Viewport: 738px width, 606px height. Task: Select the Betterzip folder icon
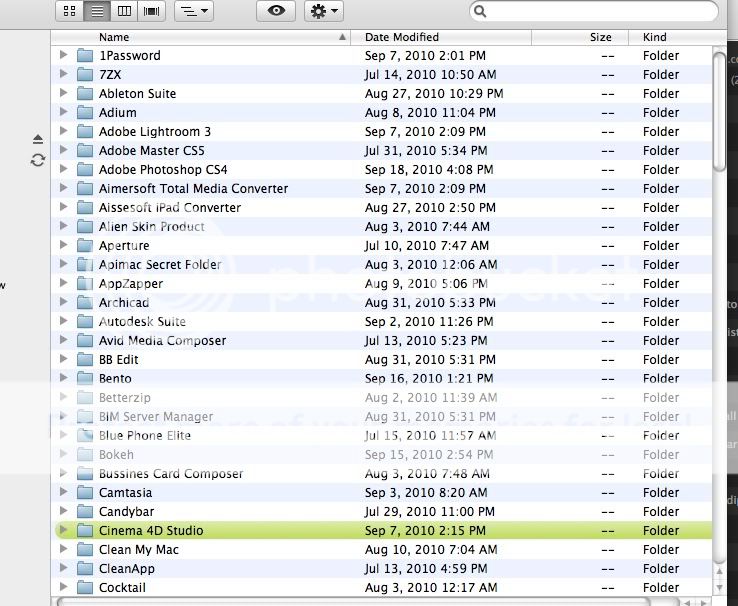point(85,398)
